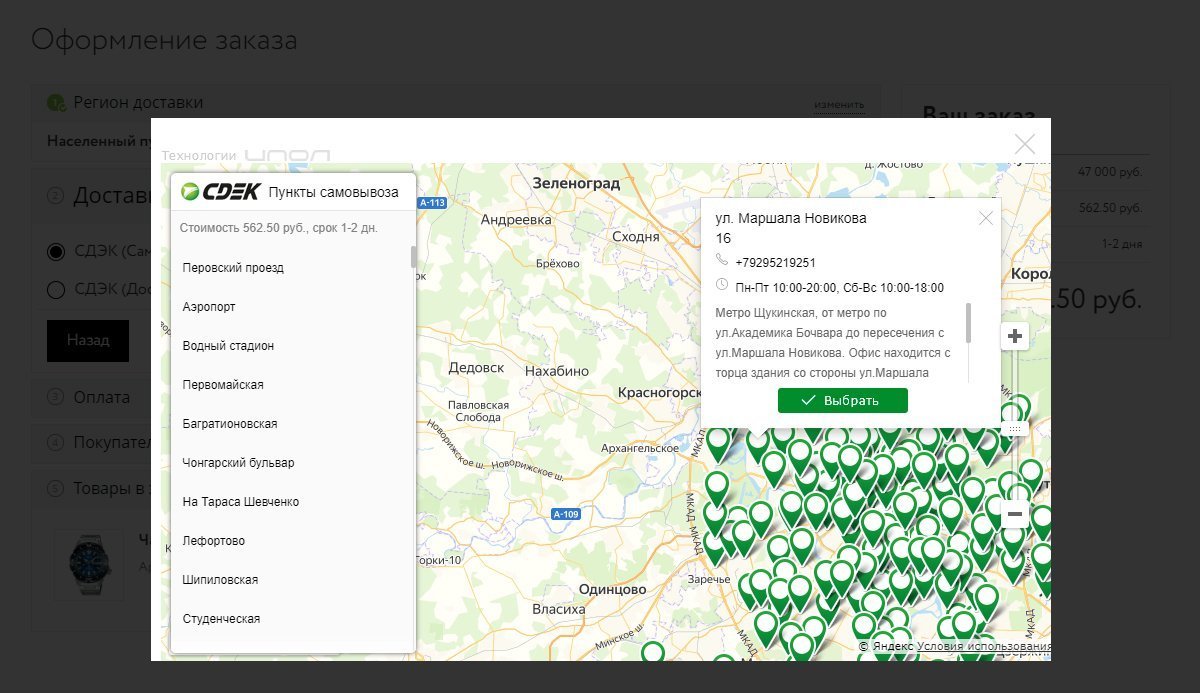
Task: Click the map zoom out minus button
Action: click(1015, 514)
